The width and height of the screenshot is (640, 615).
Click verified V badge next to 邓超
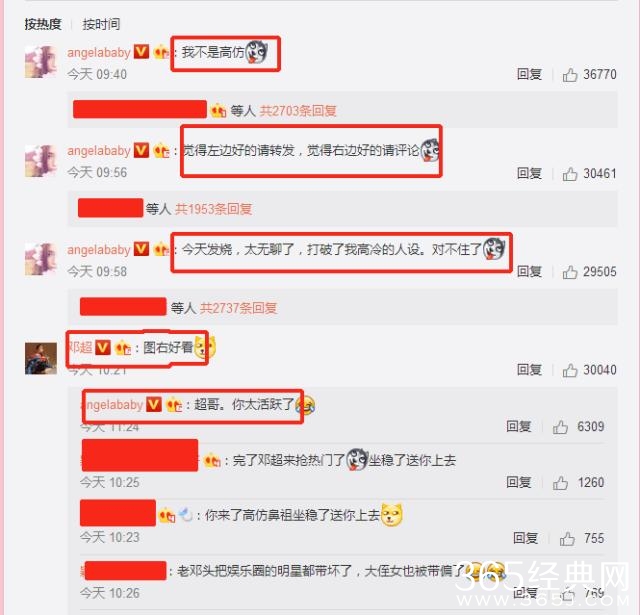click(x=102, y=348)
